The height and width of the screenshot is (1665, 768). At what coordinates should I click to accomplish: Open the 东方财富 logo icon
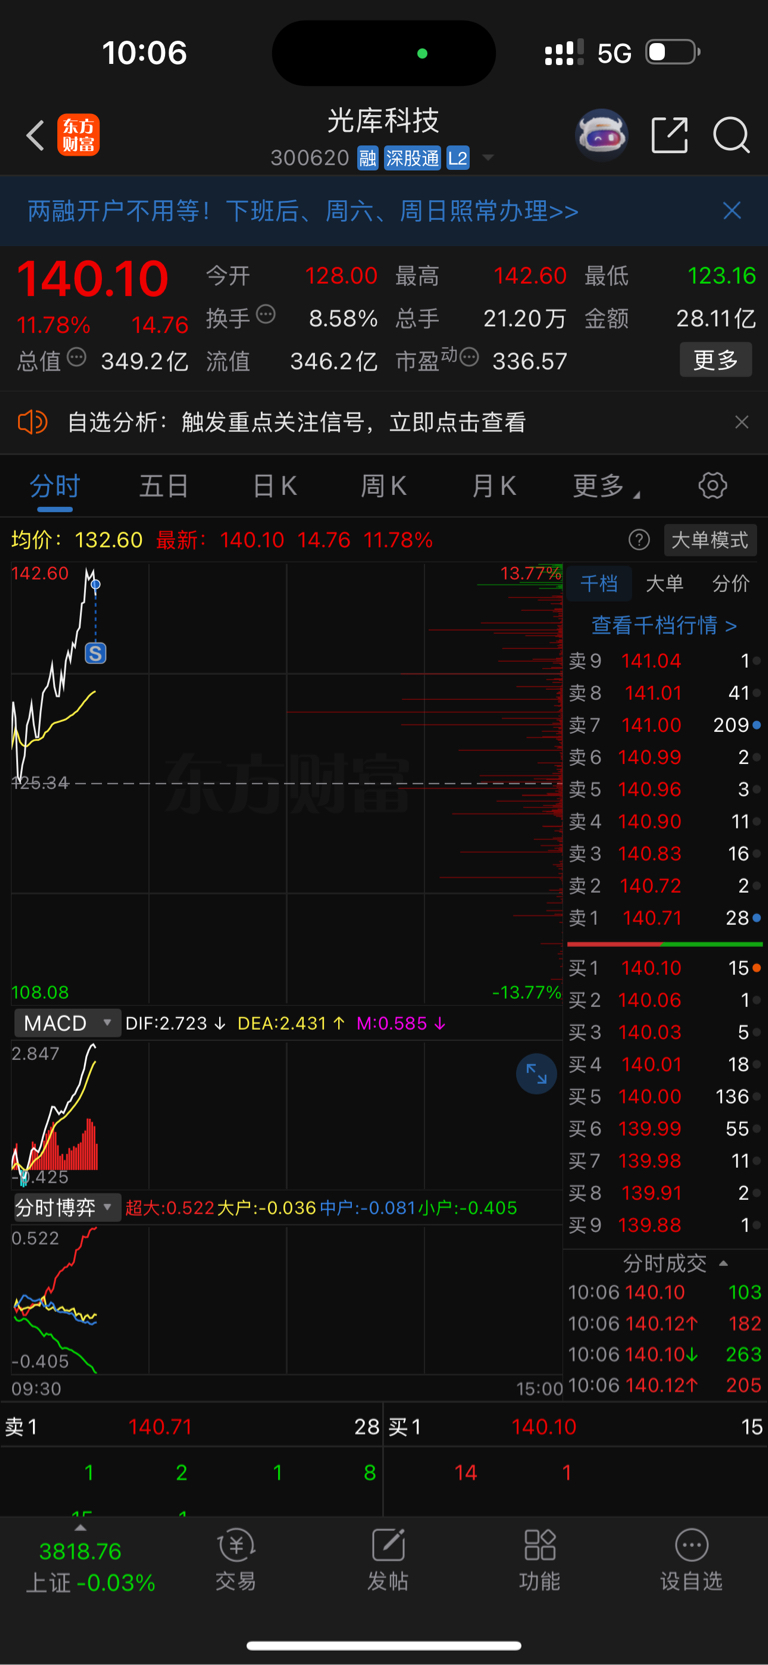pyautogui.click(x=79, y=135)
